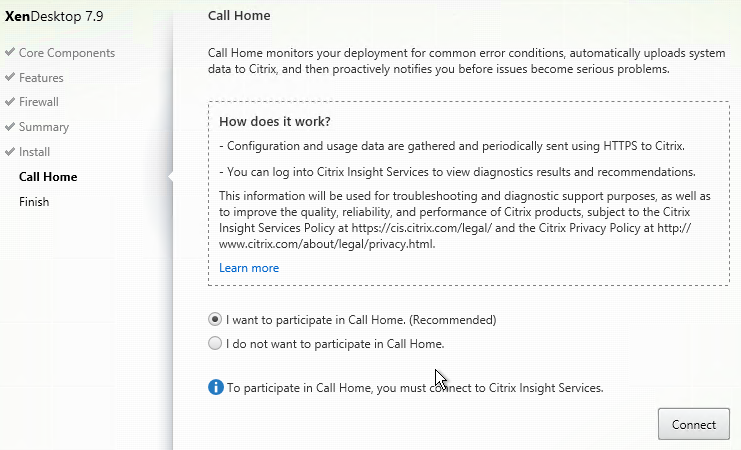Click the Call Home page heading
Viewport: 741px width, 450px height.
click(x=239, y=16)
